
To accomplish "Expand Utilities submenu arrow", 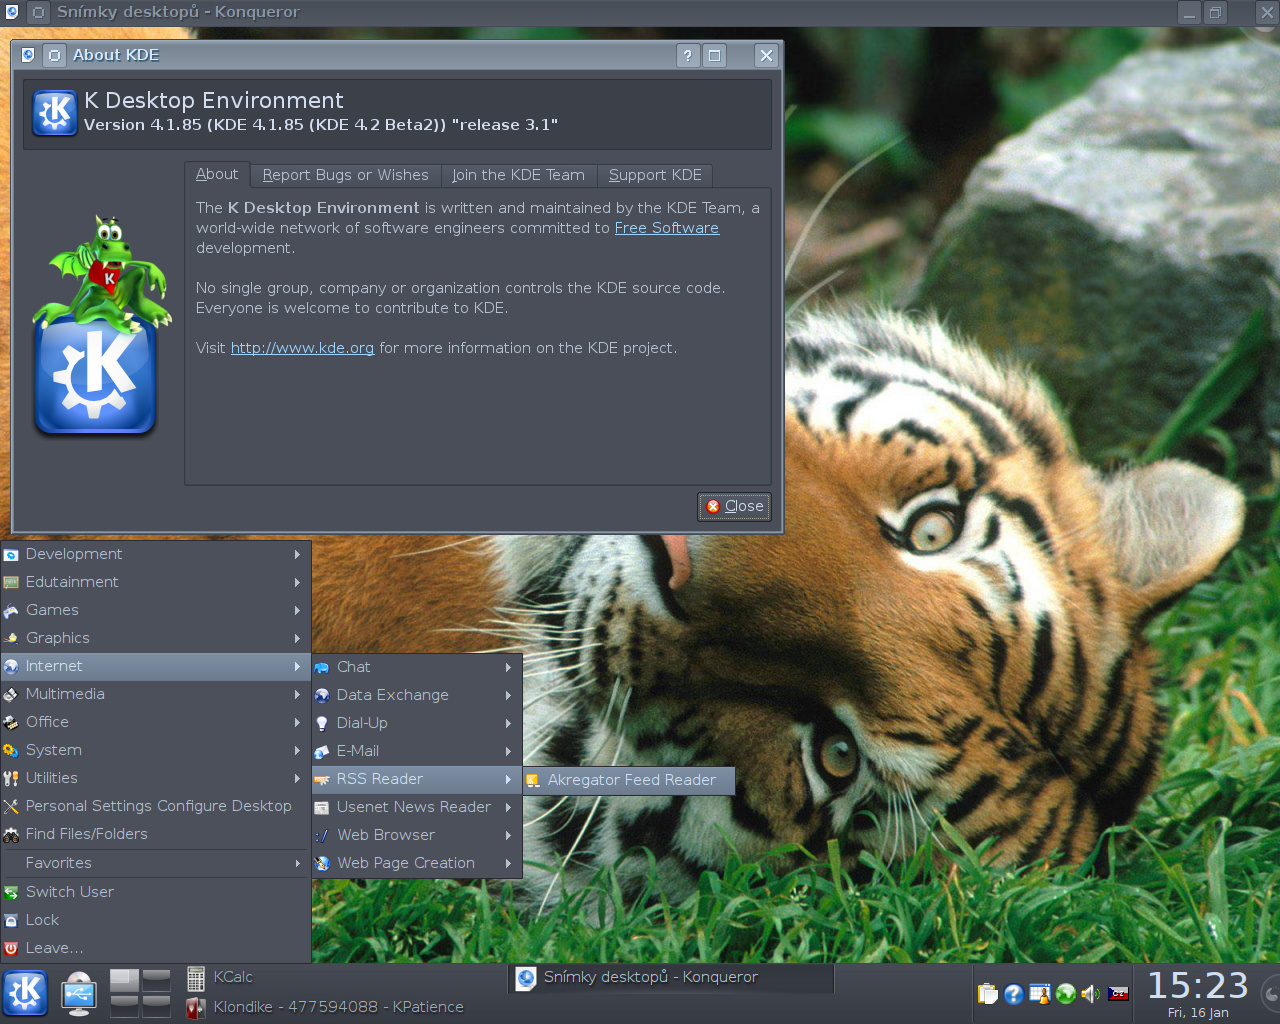I will [x=297, y=778].
